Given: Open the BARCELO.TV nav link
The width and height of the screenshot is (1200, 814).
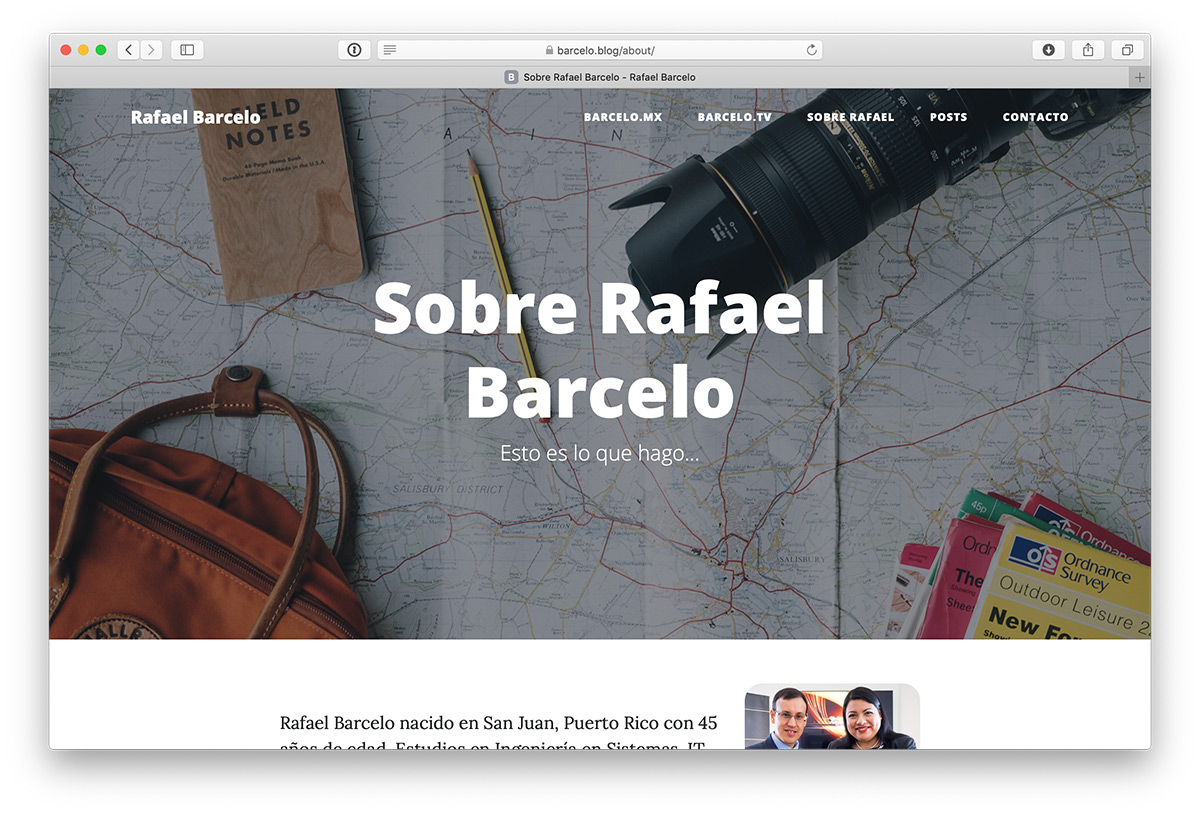Looking at the screenshot, I should [x=735, y=117].
